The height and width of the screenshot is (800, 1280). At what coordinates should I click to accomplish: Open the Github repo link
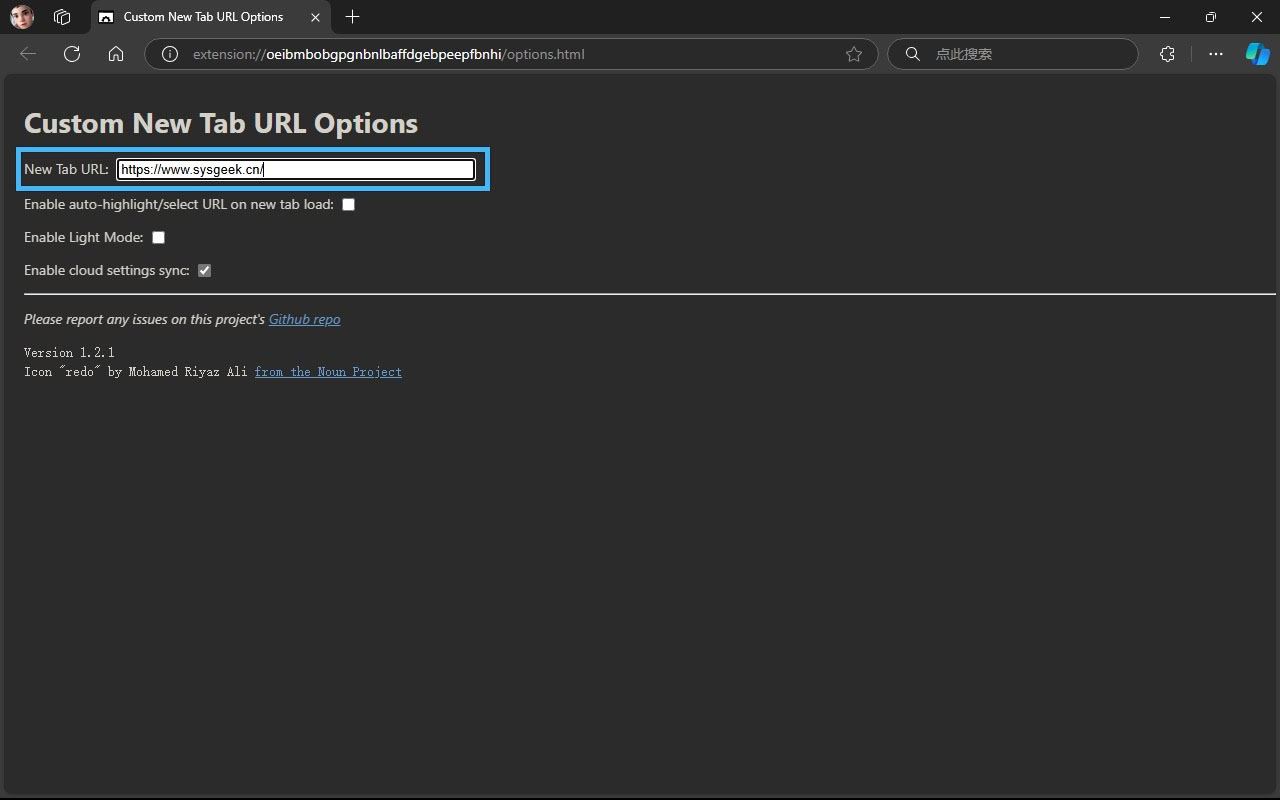(x=304, y=319)
